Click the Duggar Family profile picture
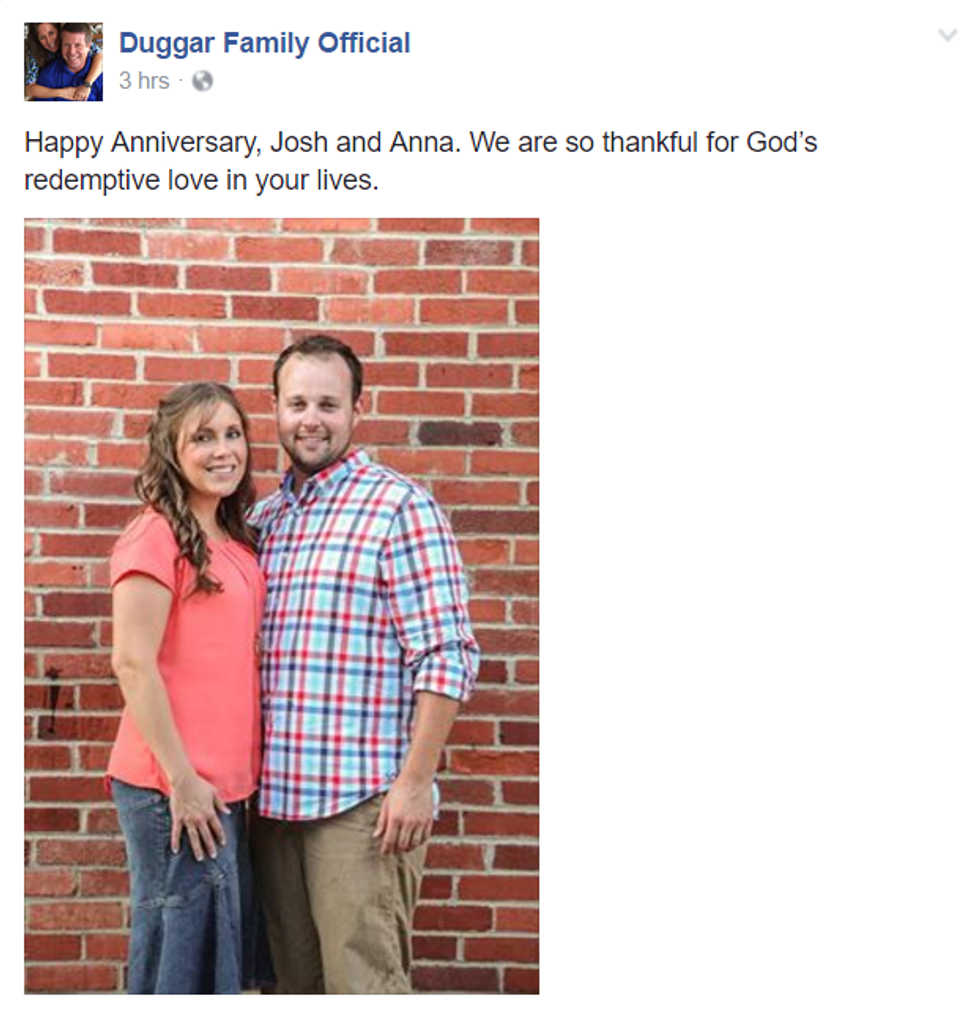980x1010 pixels. [x=63, y=62]
